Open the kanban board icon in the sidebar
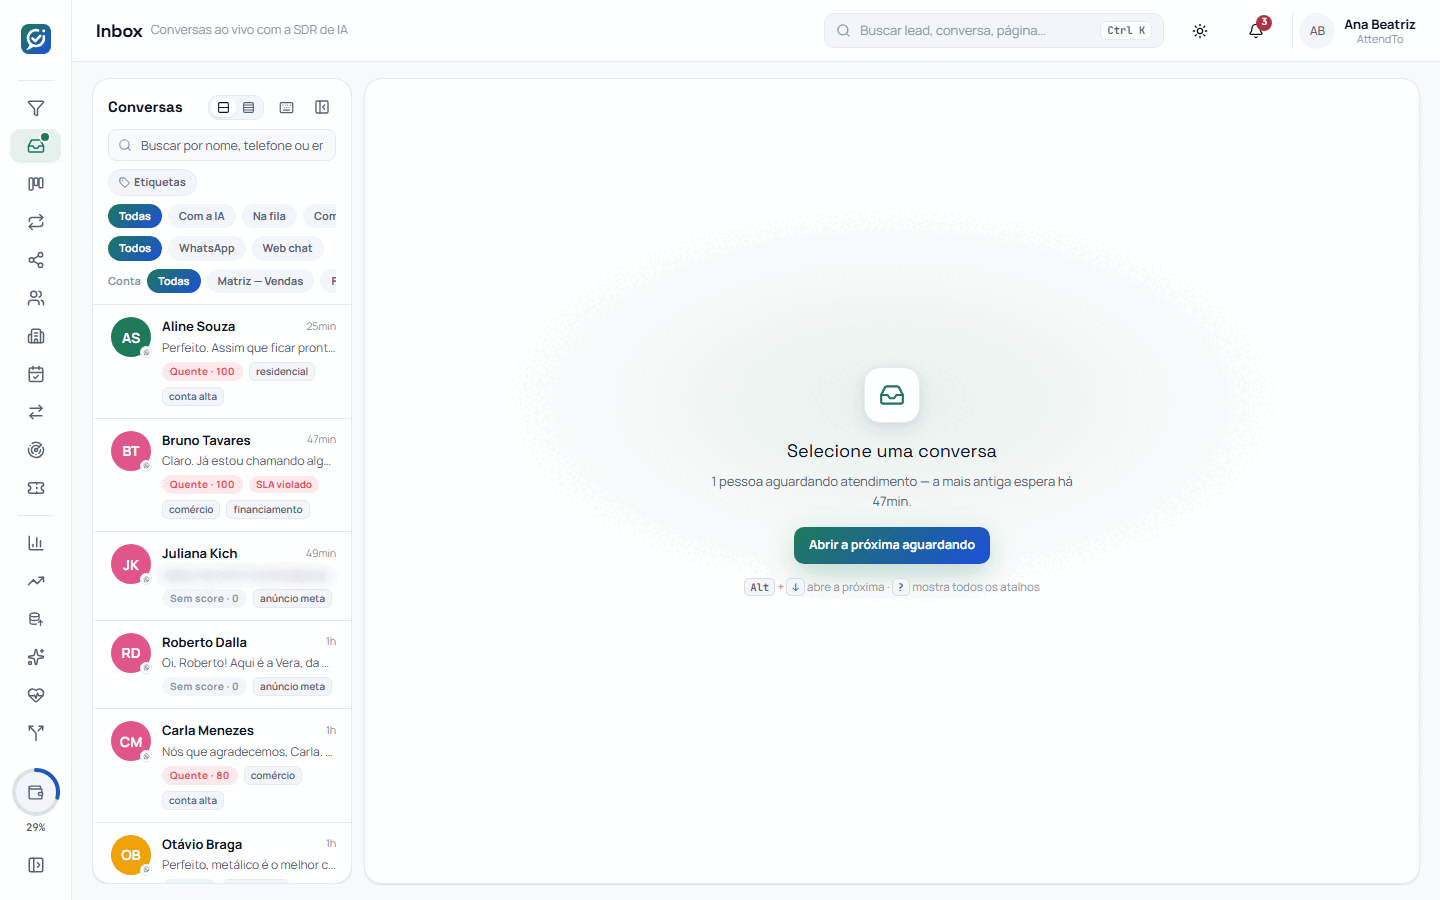This screenshot has width=1440, height=900. pyautogui.click(x=36, y=184)
